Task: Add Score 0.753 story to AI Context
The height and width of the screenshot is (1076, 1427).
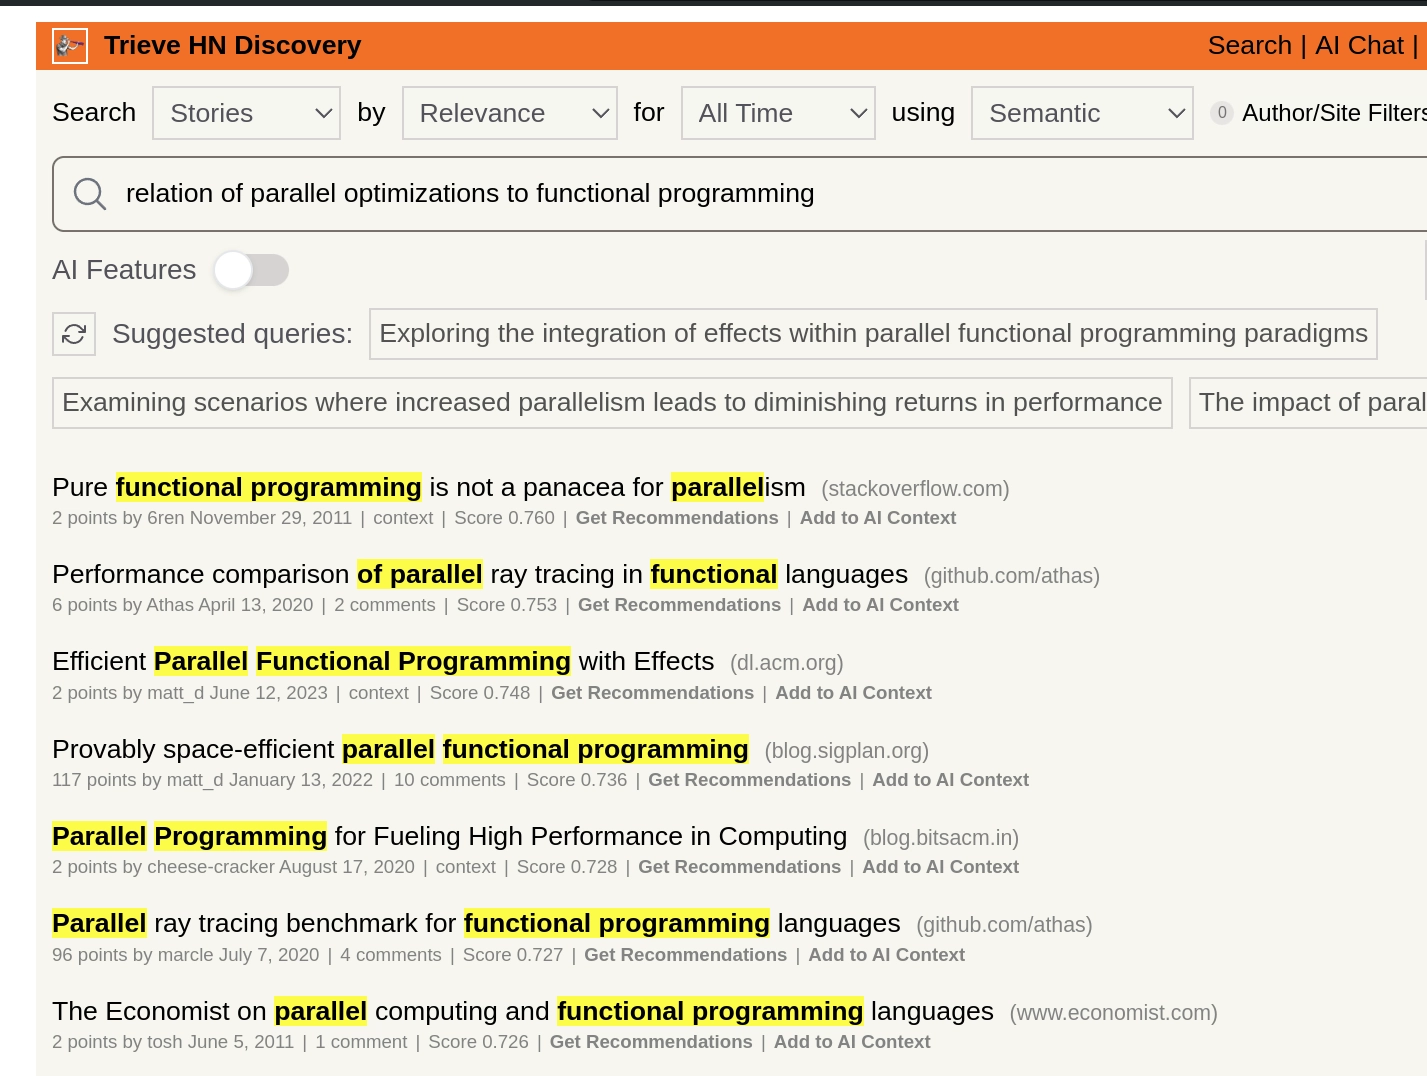Action: (880, 605)
